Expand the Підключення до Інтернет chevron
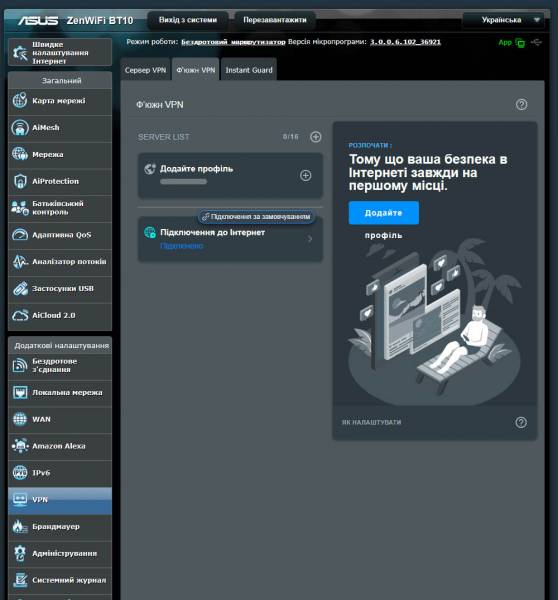 pyautogui.click(x=310, y=239)
